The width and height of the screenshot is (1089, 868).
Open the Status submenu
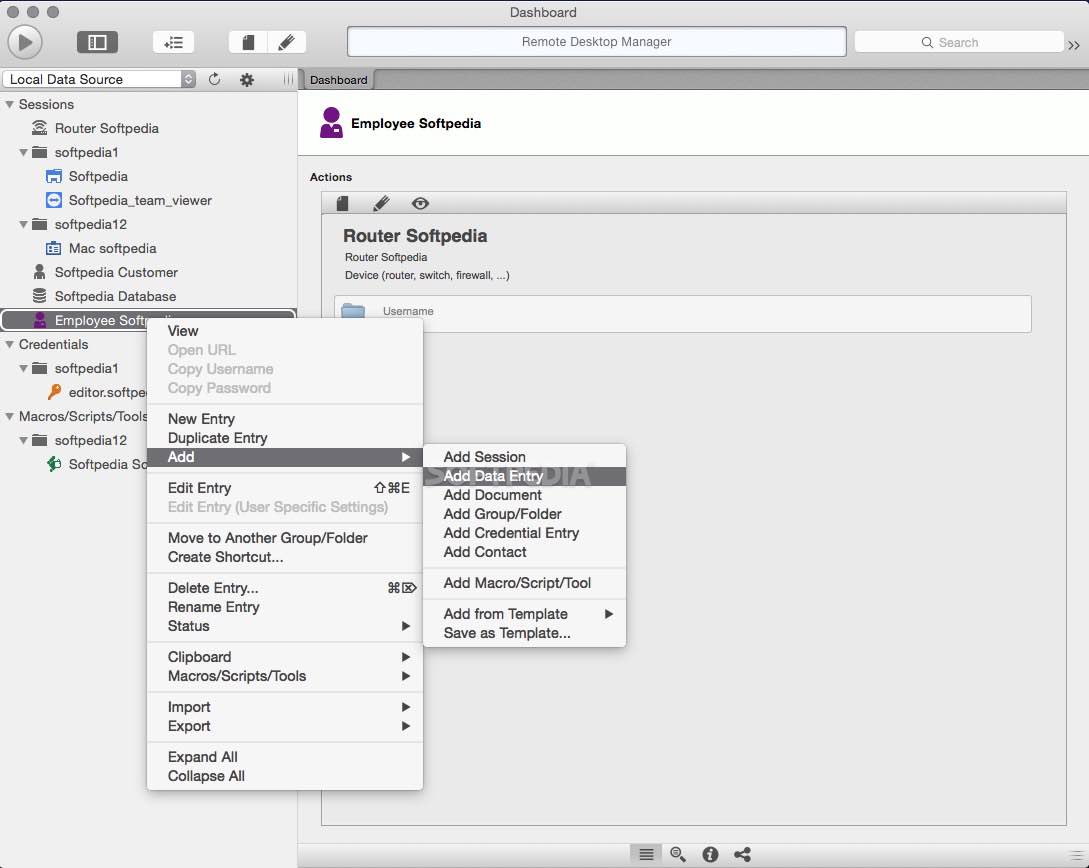point(285,626)
